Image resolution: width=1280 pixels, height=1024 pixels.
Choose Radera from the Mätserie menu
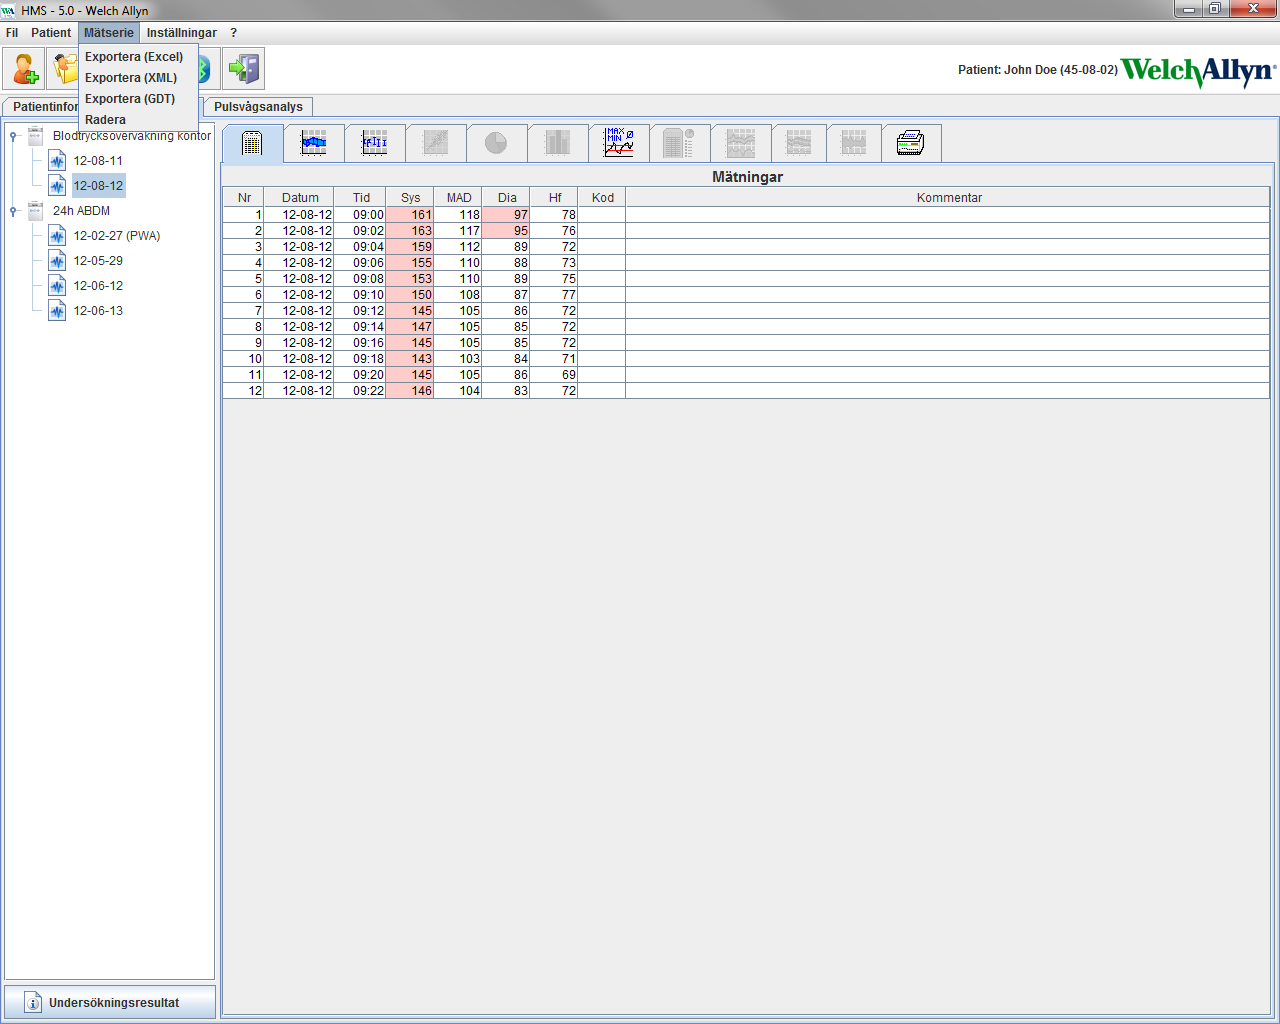(x=138, y=120)
